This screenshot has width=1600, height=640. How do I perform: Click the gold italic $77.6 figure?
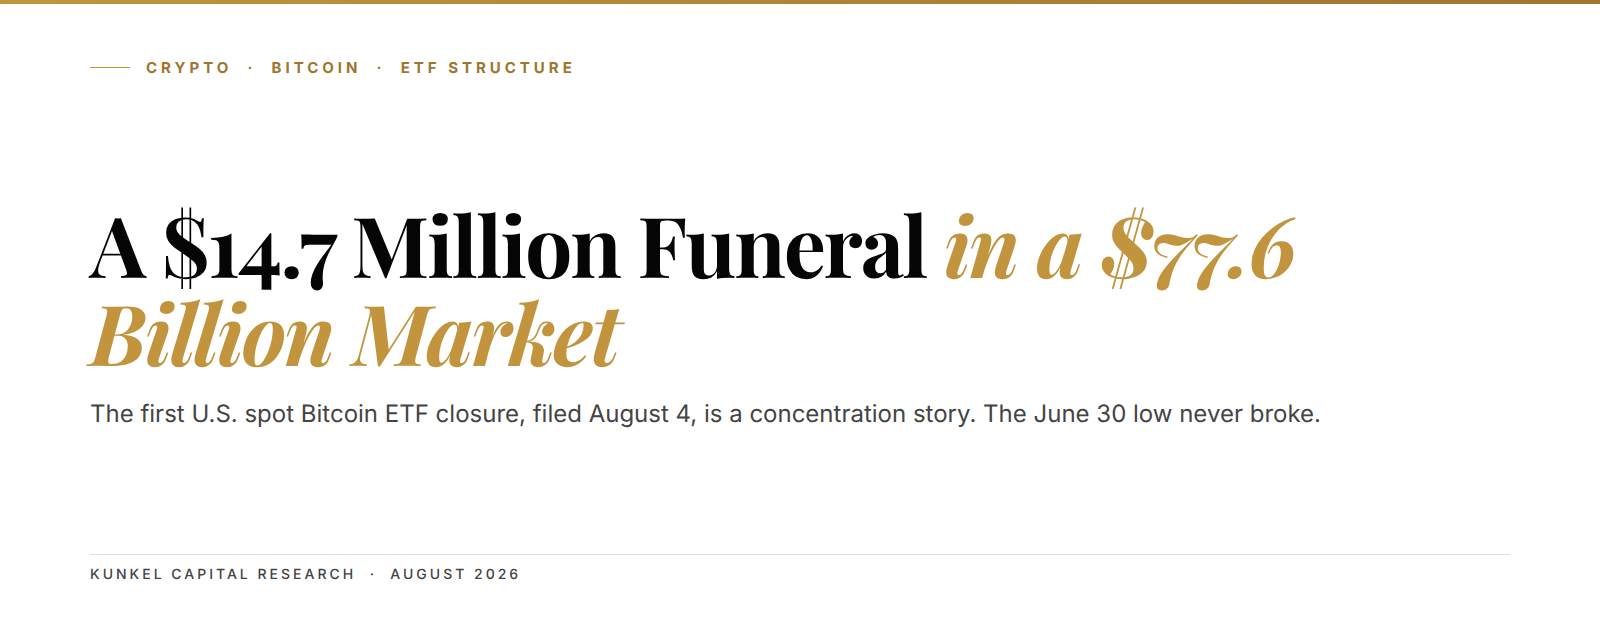1198,249
